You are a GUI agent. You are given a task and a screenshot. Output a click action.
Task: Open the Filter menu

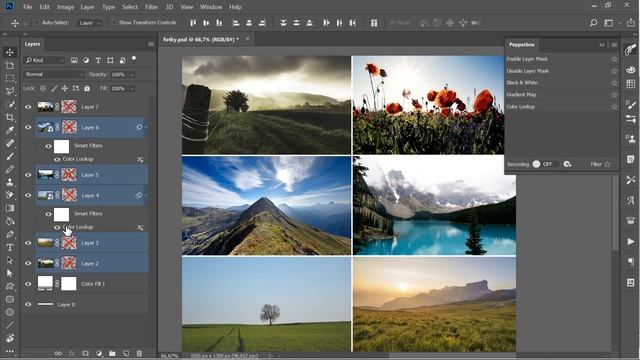pos(151,7)
